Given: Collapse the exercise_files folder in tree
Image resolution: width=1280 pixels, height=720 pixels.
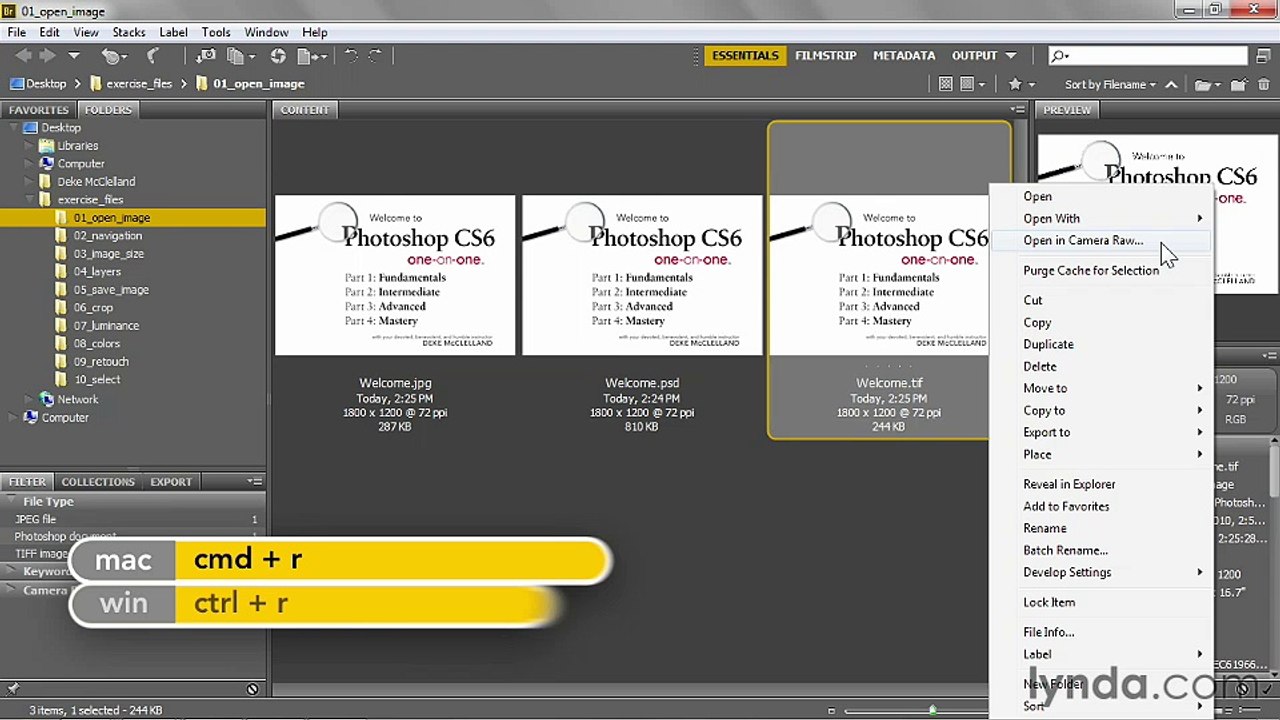Looking at the screenshot, I should tap(30, 200).
